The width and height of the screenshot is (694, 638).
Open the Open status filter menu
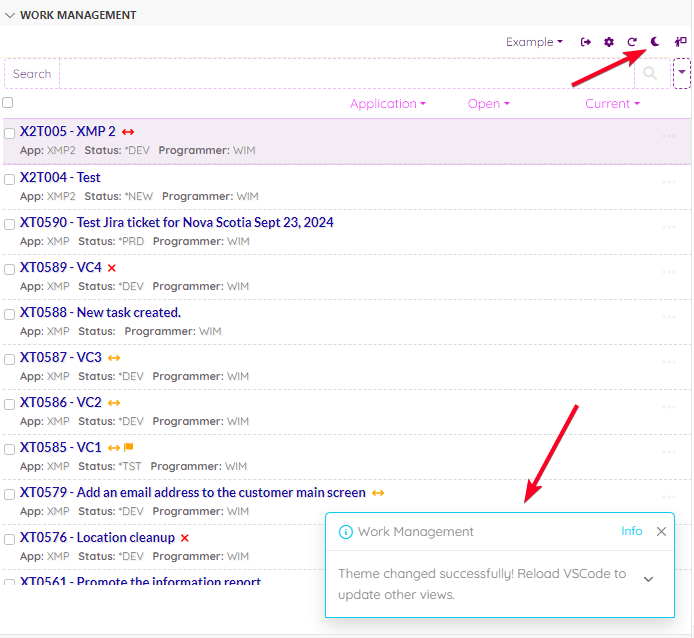[x=489, y=104]
